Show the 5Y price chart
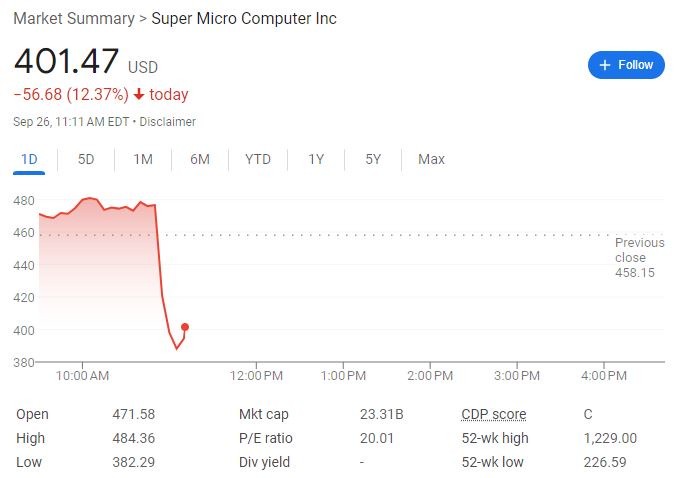Image resolution: width=696 pixels, height=478 pixels. click(x=373, y=159)
